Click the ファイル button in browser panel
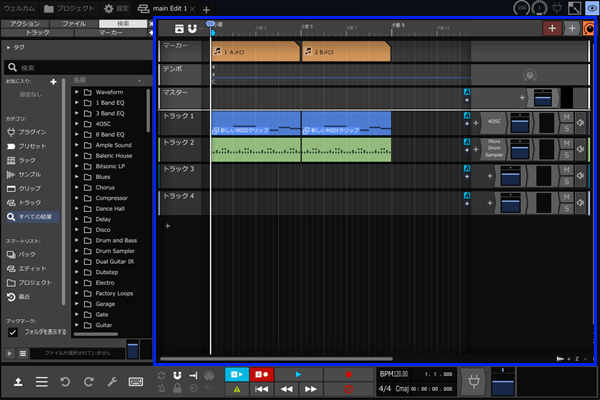This screenshot has width=600, height=400. (x=75, y=22)
